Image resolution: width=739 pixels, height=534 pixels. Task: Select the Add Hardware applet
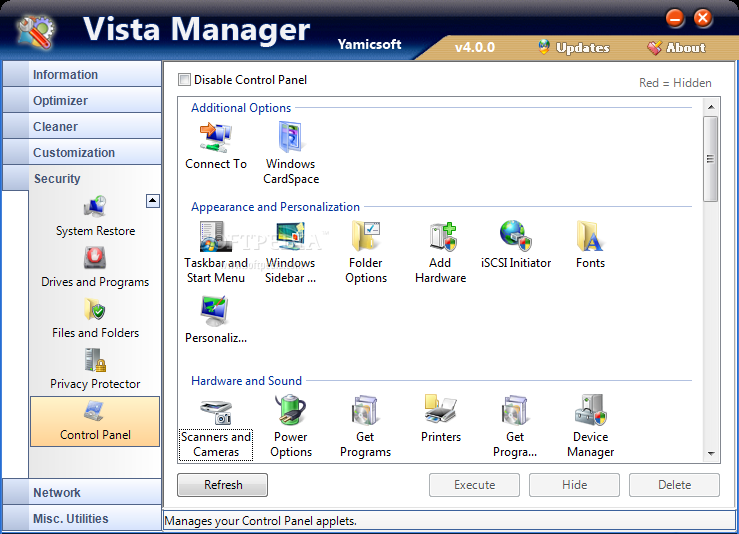pyautogui.click(x=441, y=253)
